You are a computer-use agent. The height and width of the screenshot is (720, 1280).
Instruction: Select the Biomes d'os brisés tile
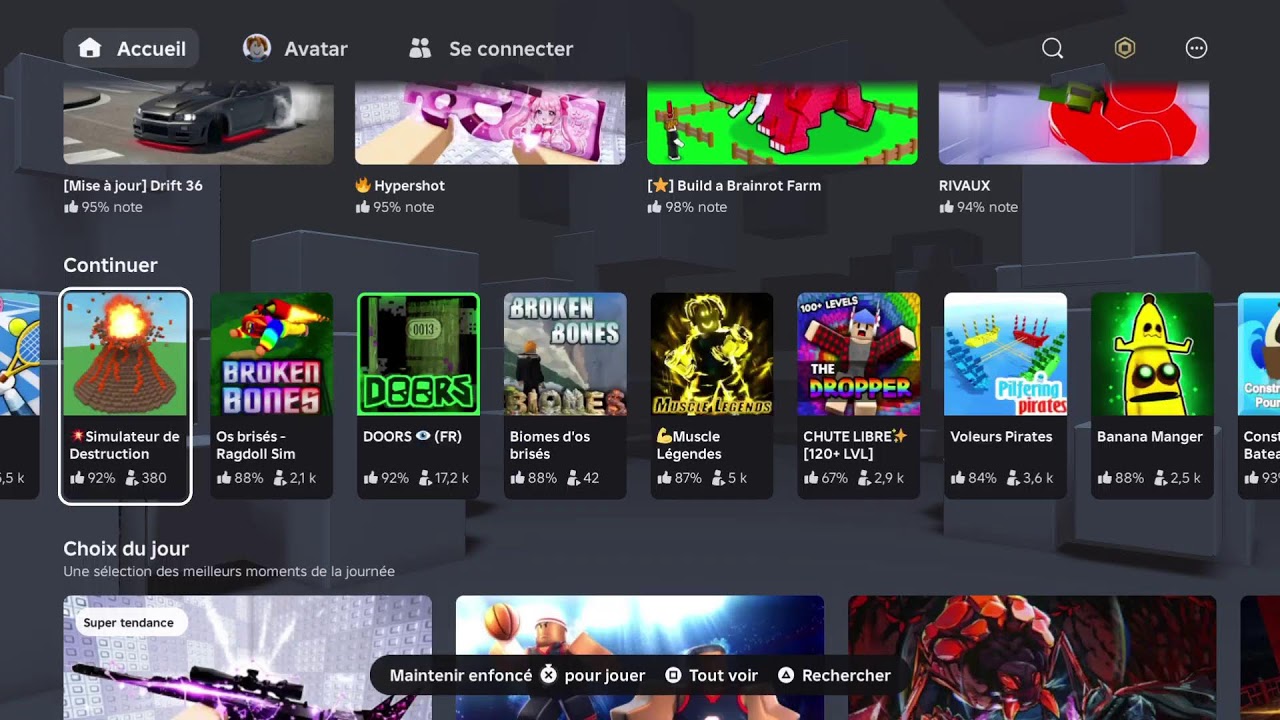(x=565, y=396)
